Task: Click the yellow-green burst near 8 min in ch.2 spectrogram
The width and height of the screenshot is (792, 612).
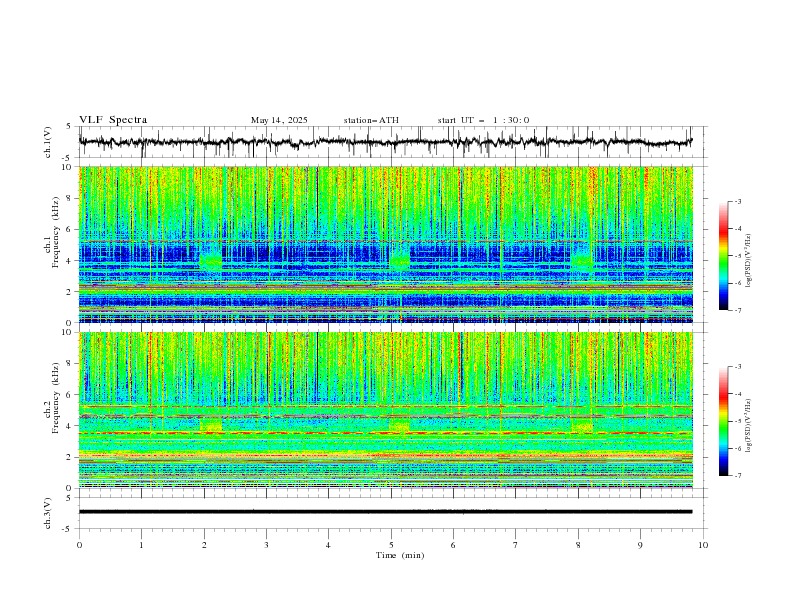Action: (582, 425)
